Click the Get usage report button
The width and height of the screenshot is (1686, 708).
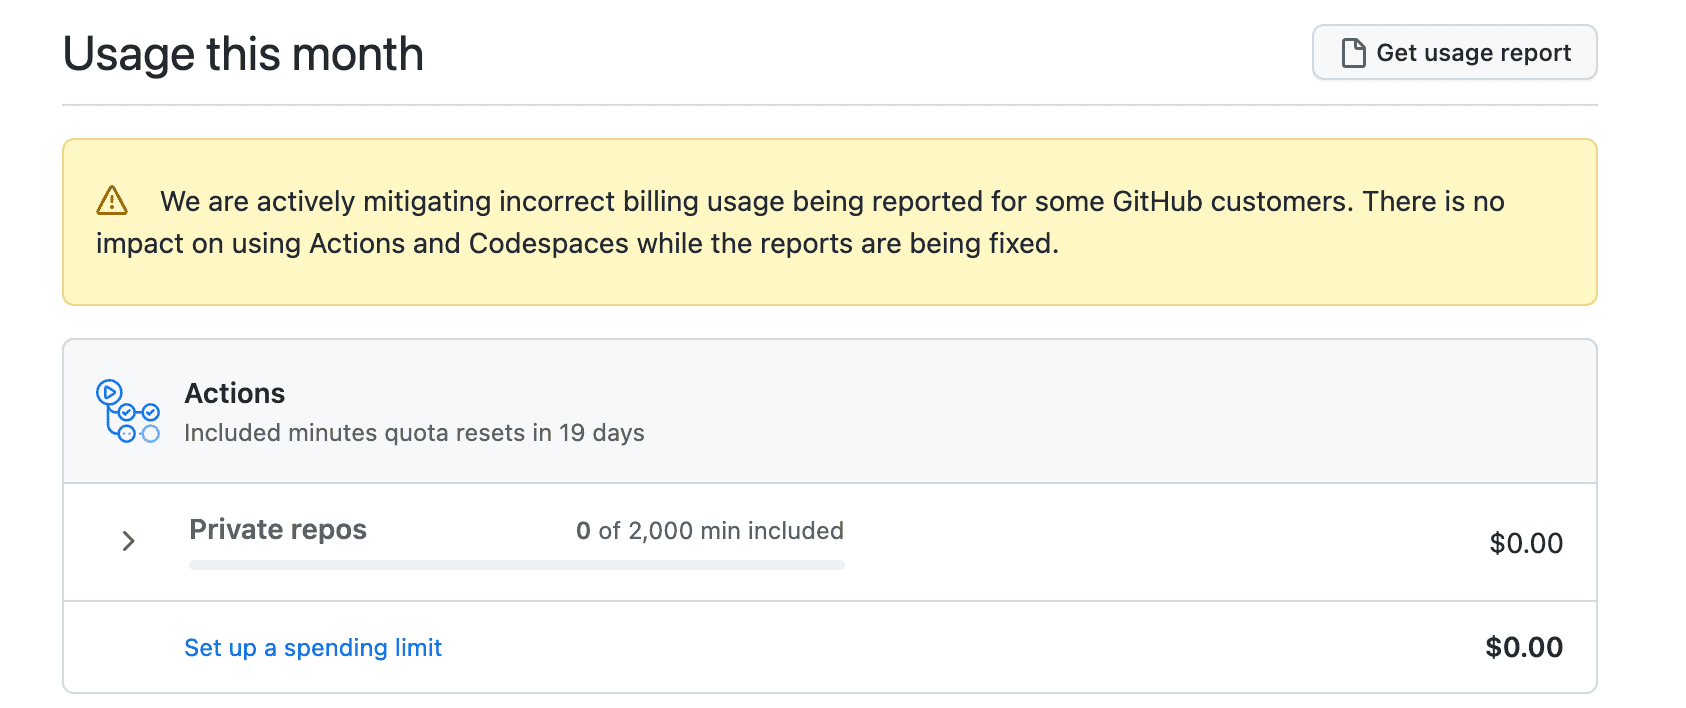pos(1454,53)
